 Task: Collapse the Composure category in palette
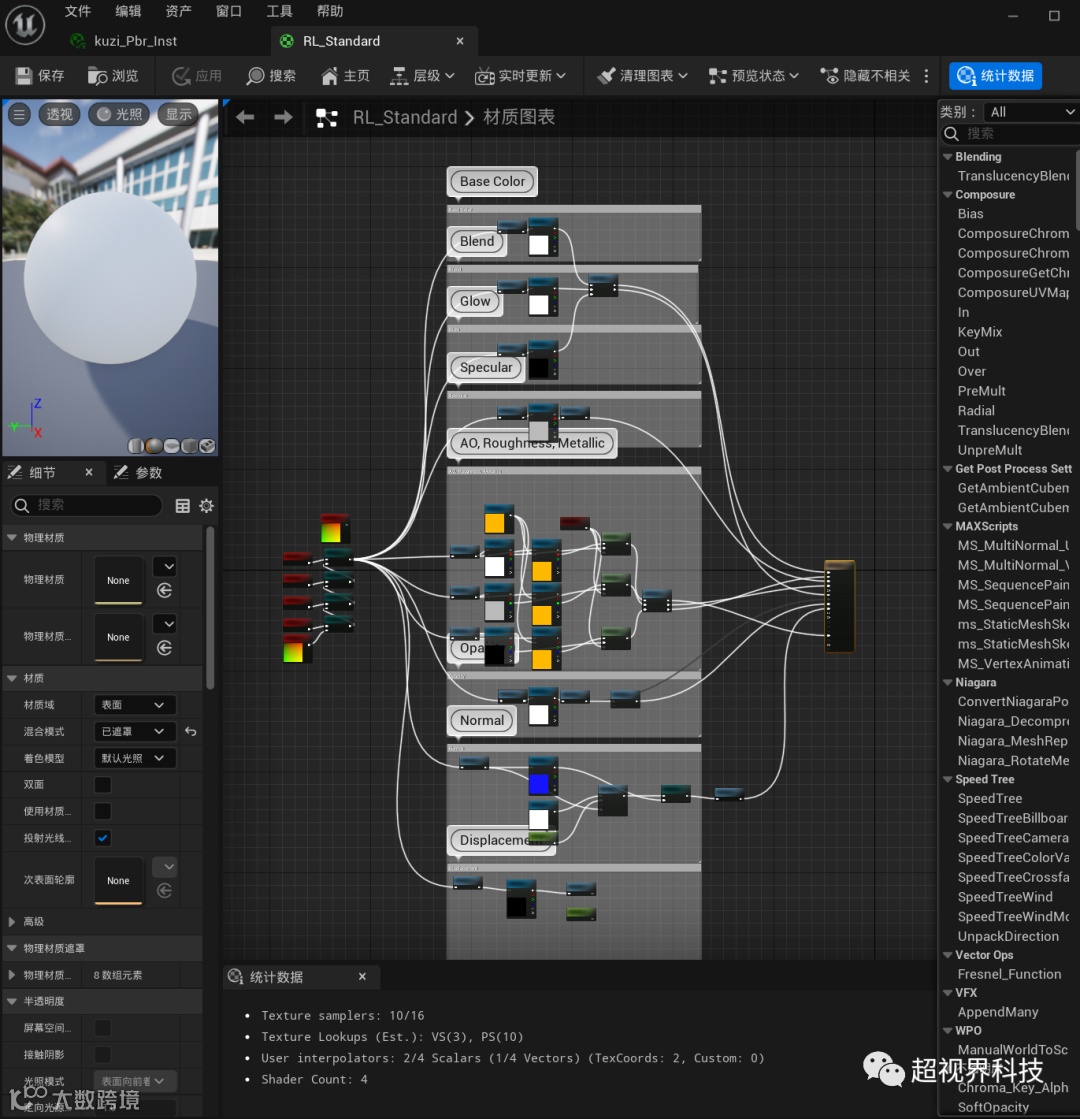948,194
